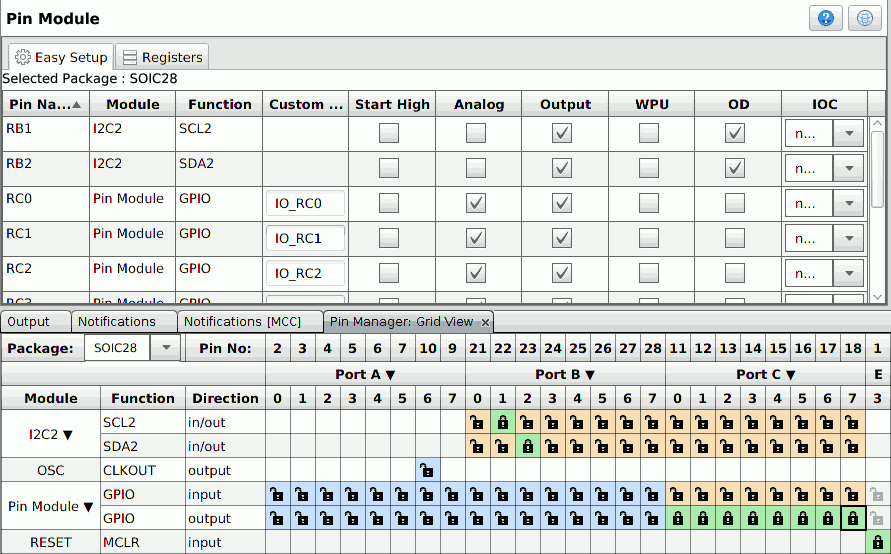Click GPIO output lock for Port C pin 7

[x=852, y=518]
